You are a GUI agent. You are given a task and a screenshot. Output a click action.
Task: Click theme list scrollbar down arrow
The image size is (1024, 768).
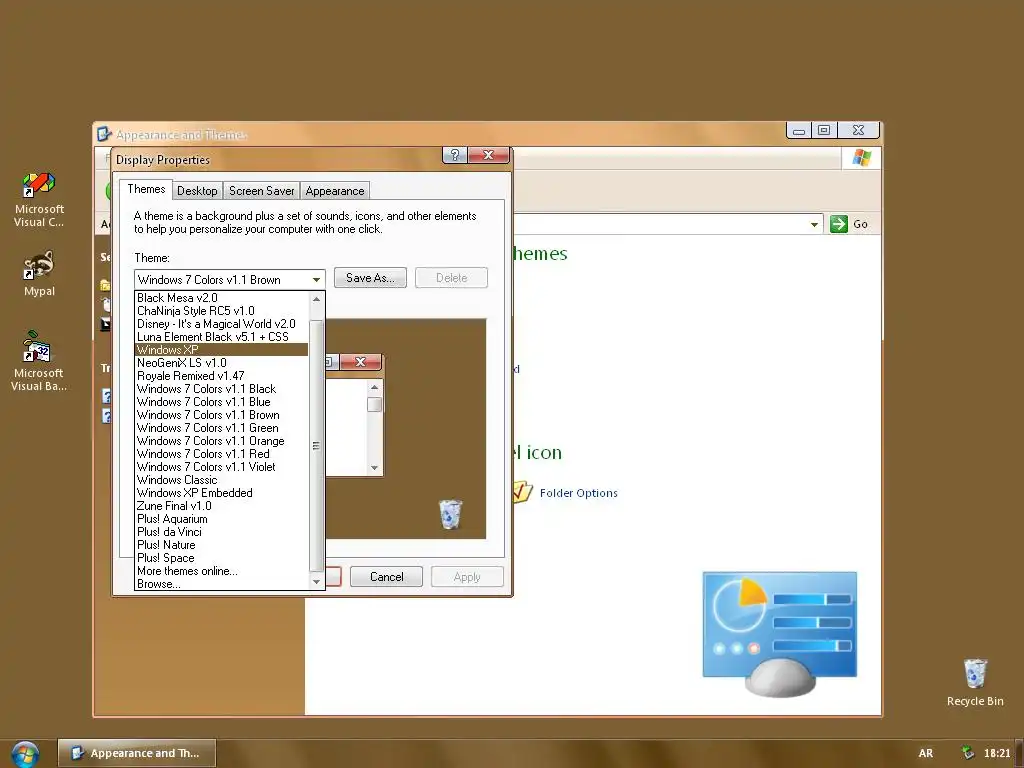click(x=316, y=582)
